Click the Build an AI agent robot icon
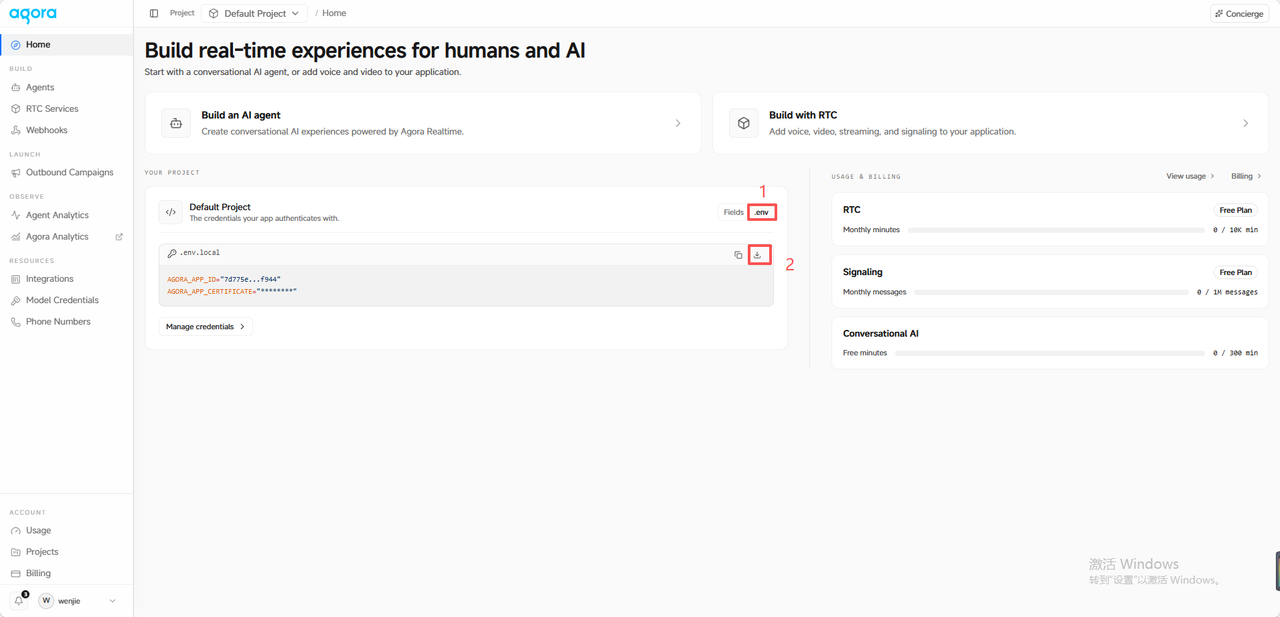The image size is (1280, 617). click(x=176, y=123)
